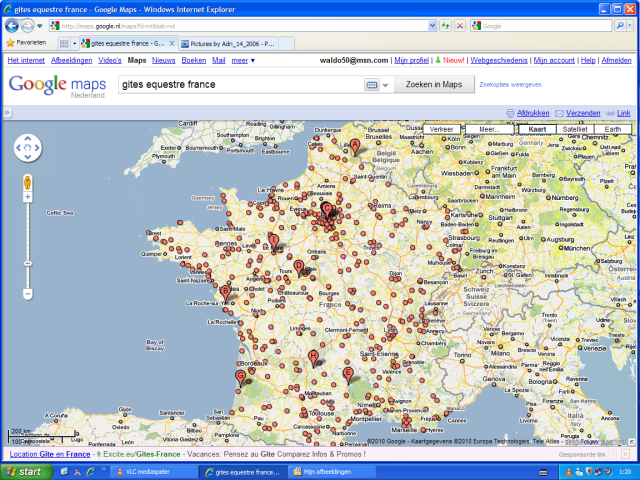Click the Link permalink option
The image size is (640, 480).
pos(623,113)
